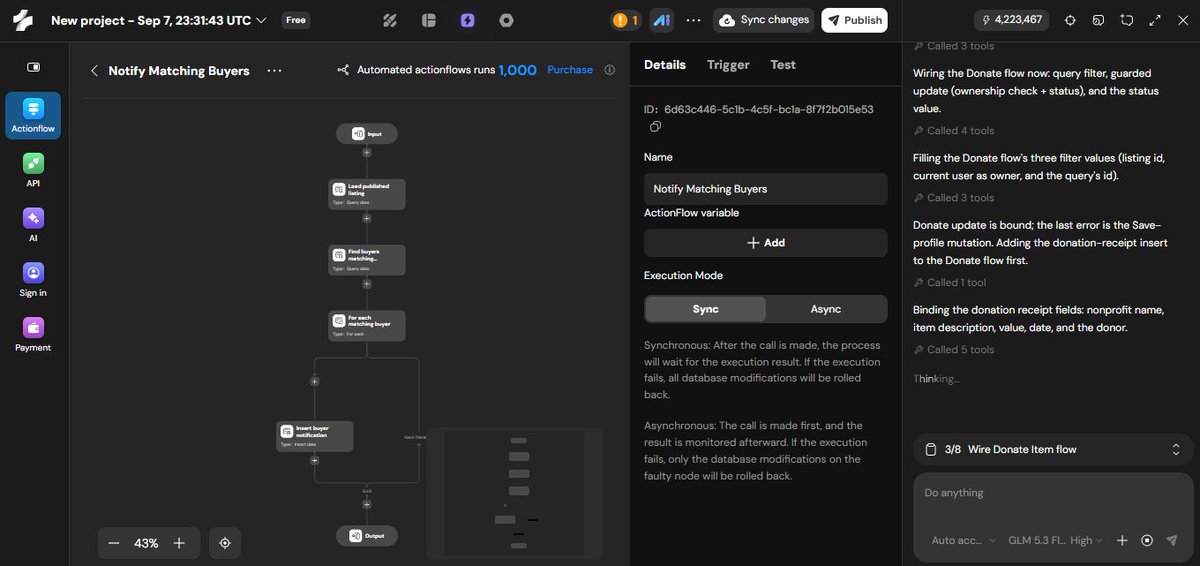Screen dimensions: 1200x566
Task: Switch to the Test tab
Action: tap(783, 64)
